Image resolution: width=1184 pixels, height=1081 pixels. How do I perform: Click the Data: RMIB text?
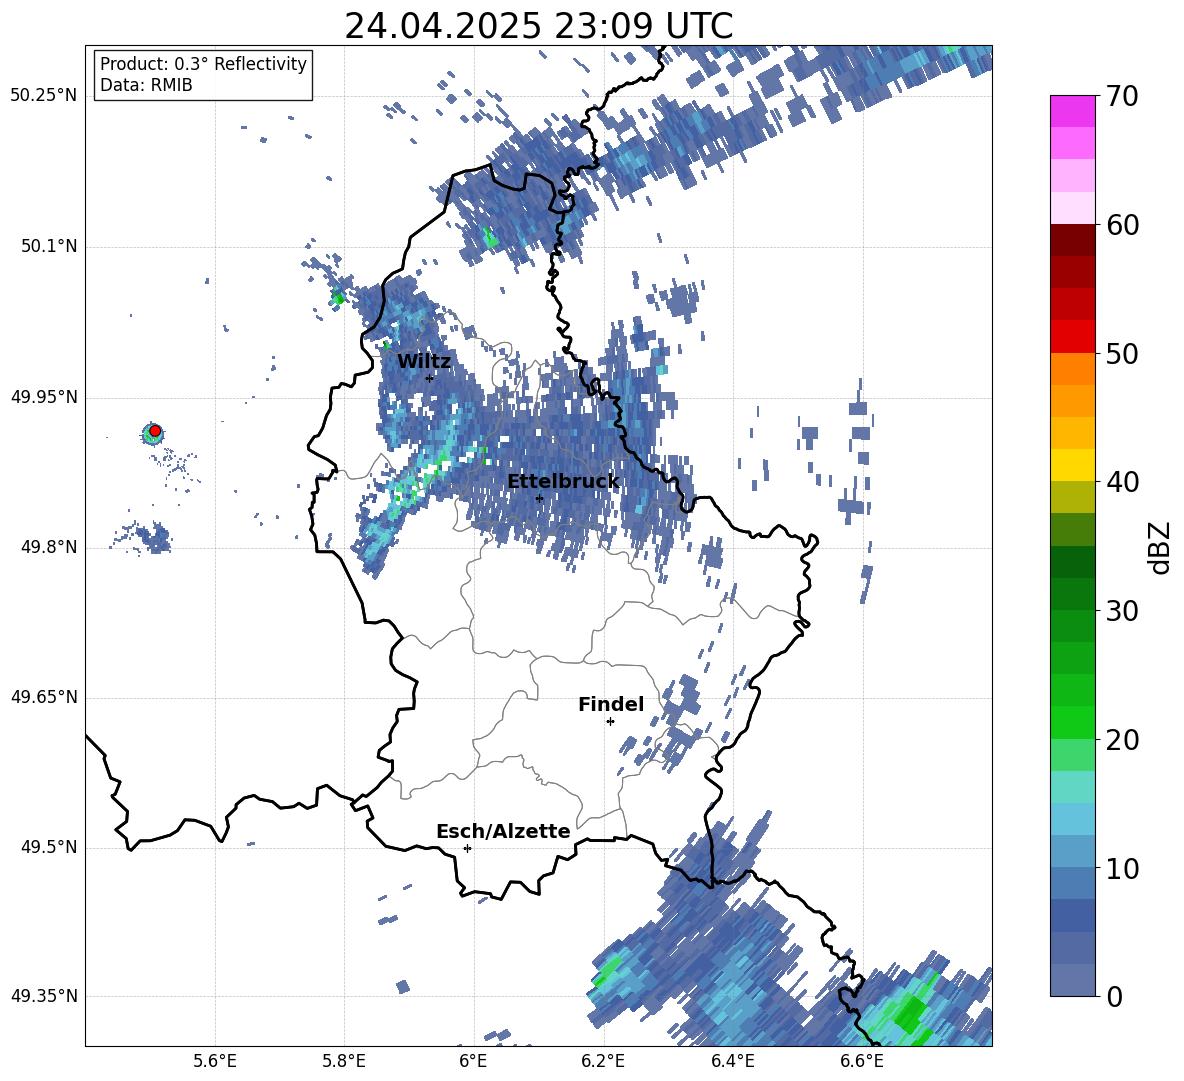[x=146, y=85]
